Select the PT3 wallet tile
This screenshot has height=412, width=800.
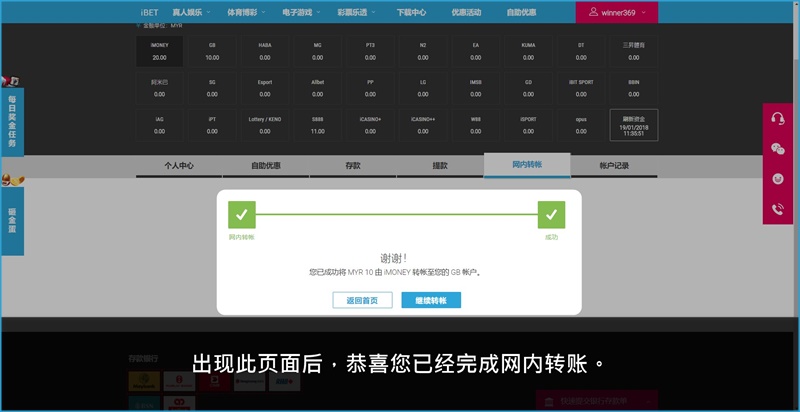[x=370, y=51]
